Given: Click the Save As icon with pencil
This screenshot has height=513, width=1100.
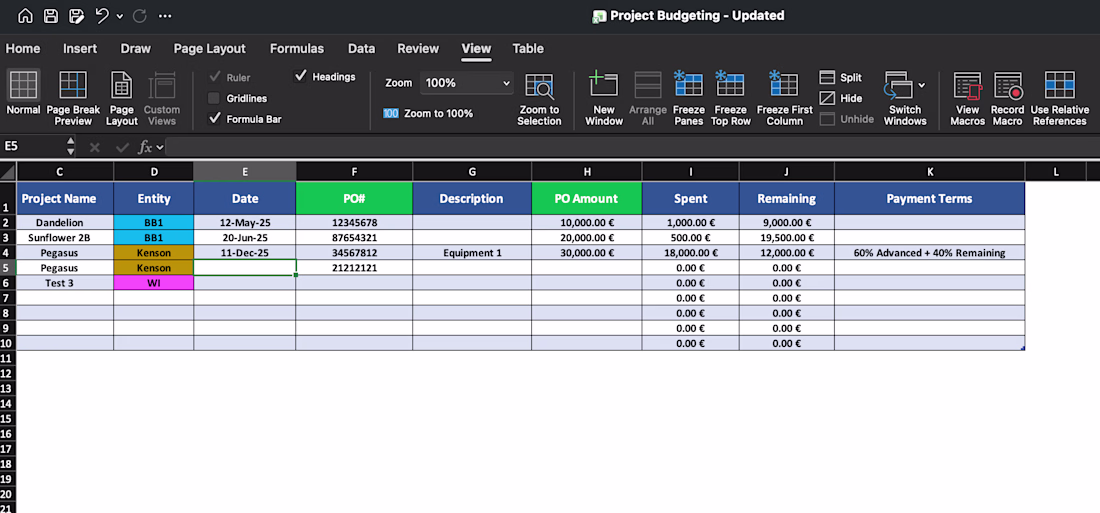Looking at the screenshot, I should [x=76, y=15].
